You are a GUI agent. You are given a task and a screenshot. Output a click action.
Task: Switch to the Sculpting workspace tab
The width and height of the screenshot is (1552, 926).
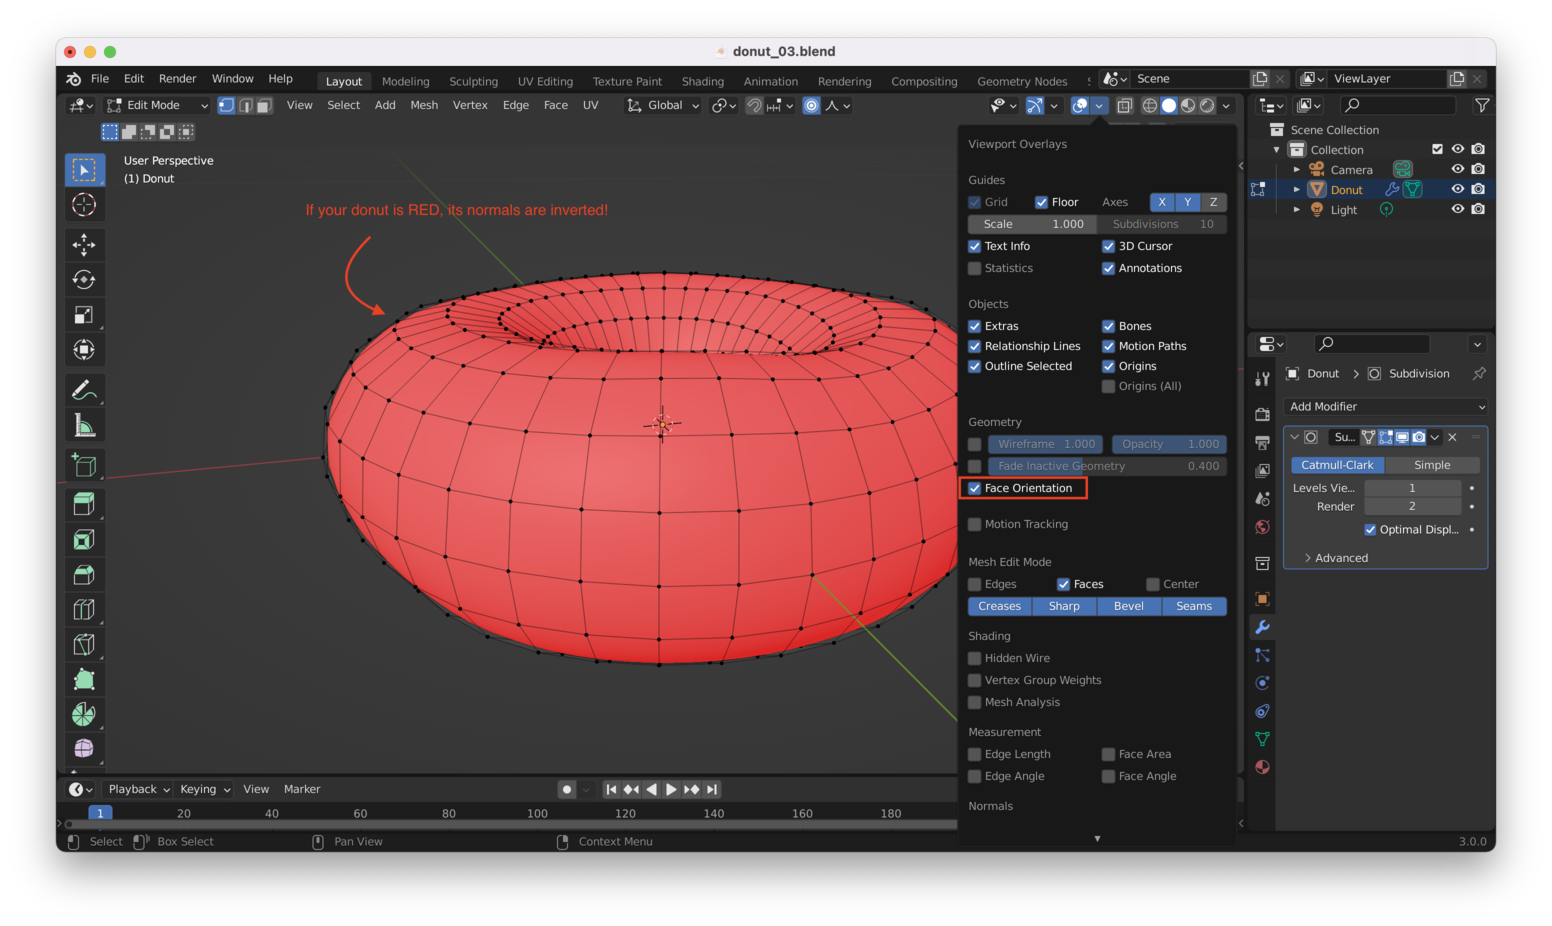tap(473, 82)
